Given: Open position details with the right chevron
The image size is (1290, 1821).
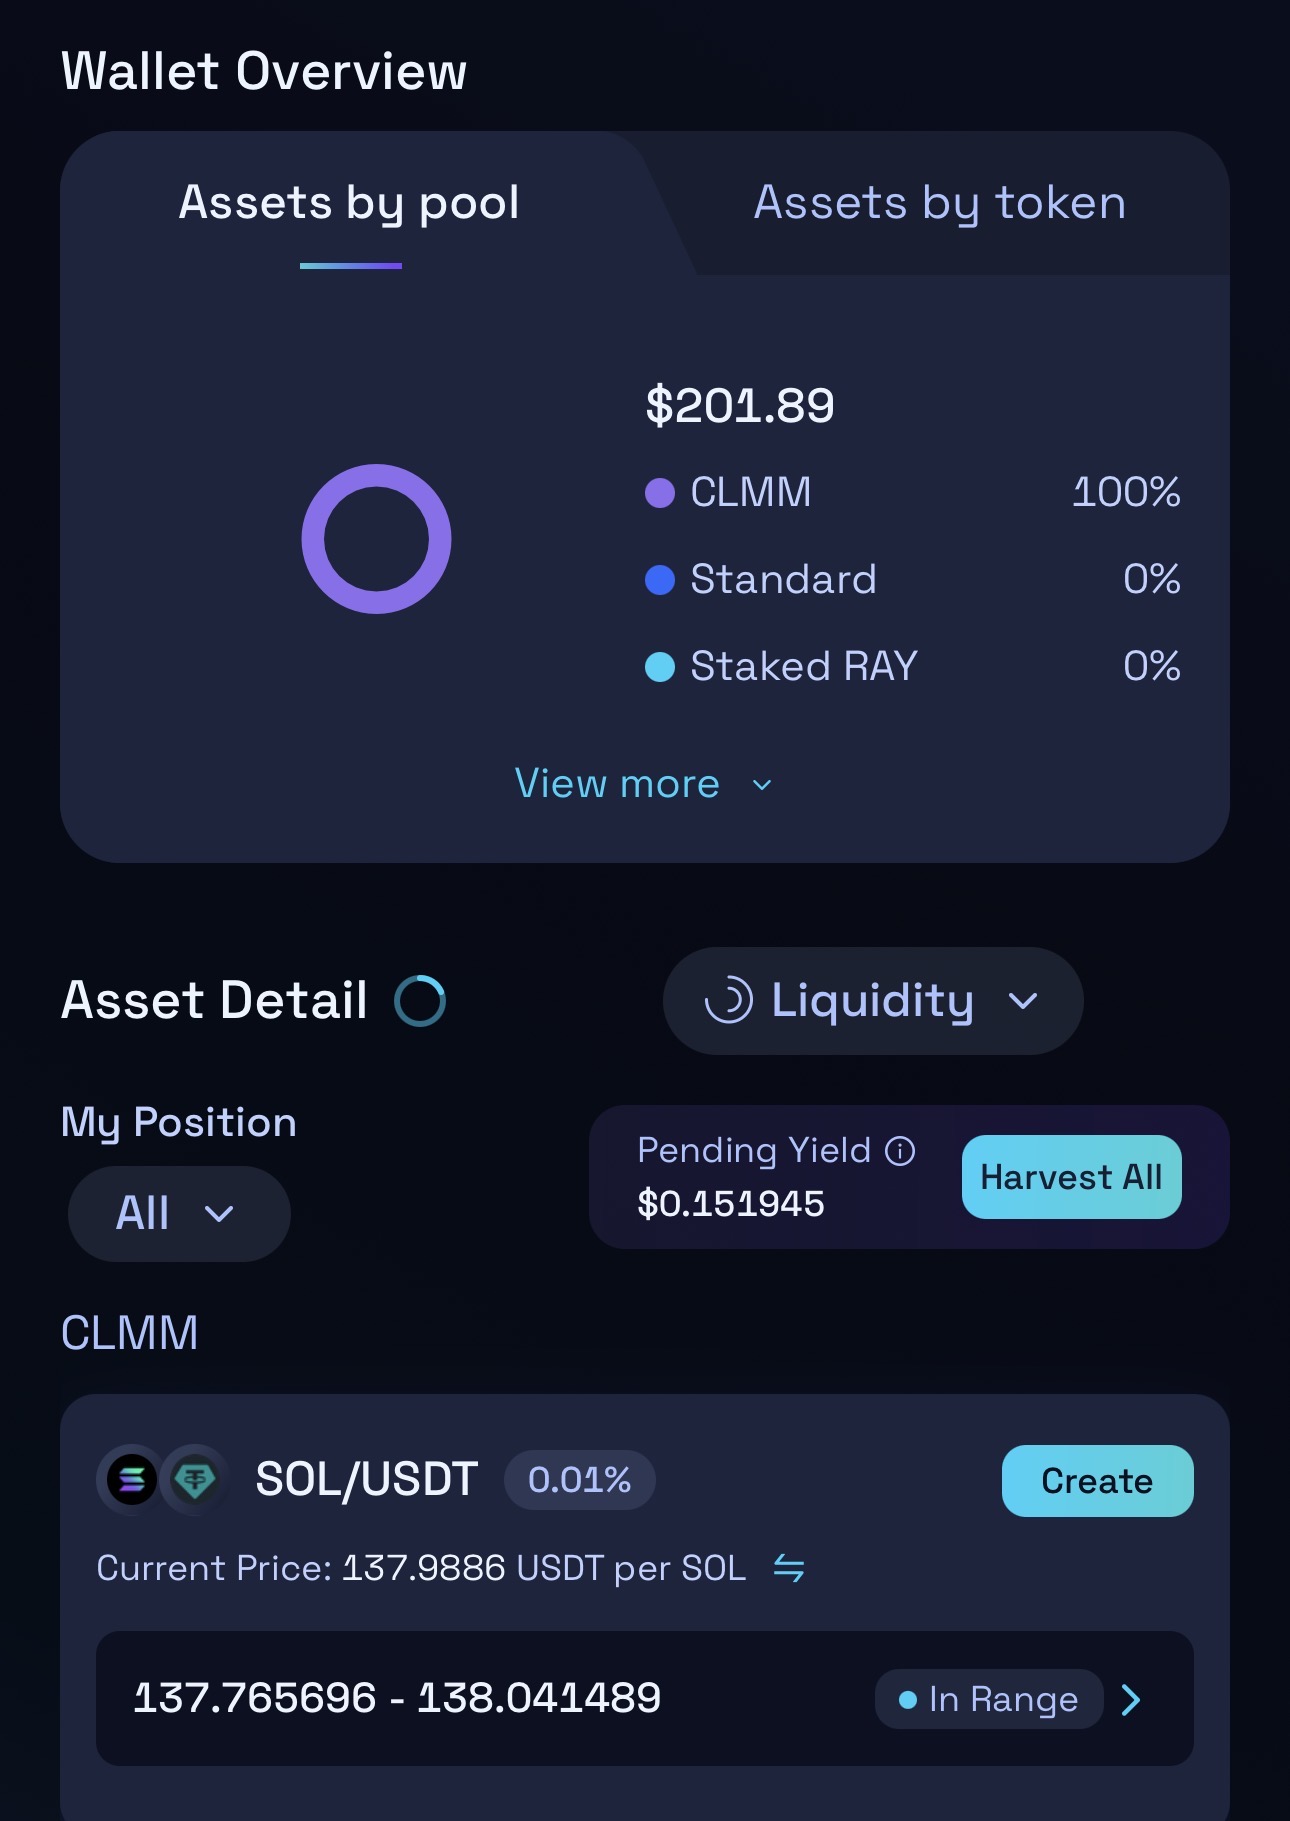Looking at the screenshot, I should [1131, 1699].
